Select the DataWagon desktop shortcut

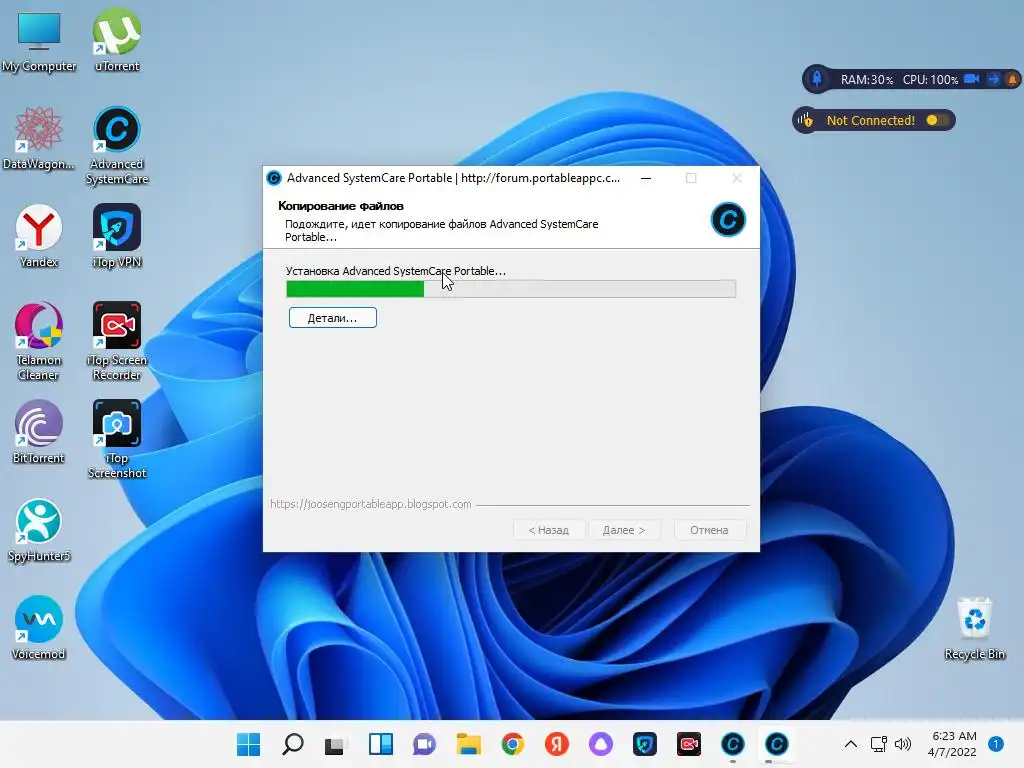[39, 138]
